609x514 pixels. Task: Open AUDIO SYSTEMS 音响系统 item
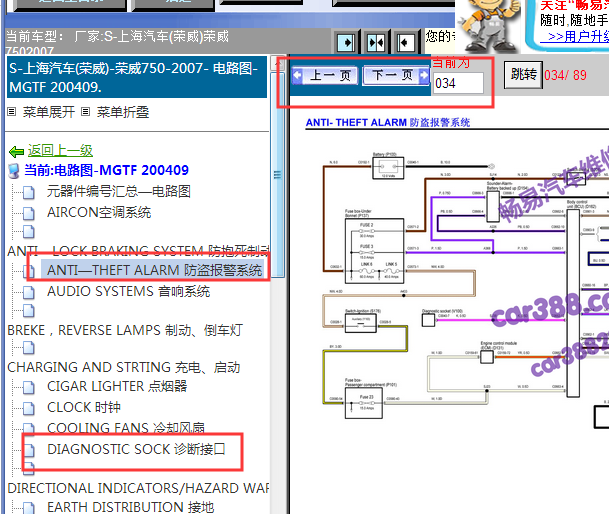coord(129,291)
